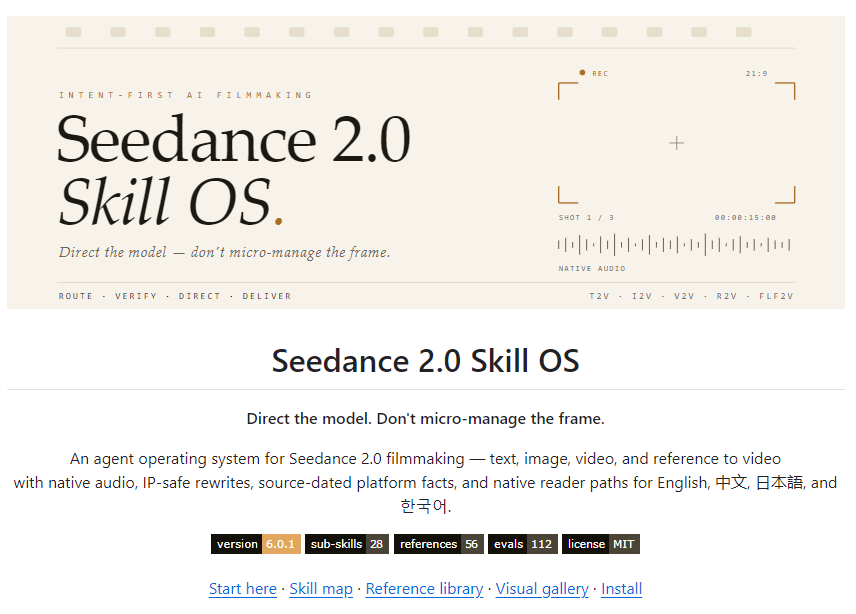Click the bold tagline 'Direct the model. Don't micro-manage the frame.'
The image size is (856, 614).
(426, 419)
